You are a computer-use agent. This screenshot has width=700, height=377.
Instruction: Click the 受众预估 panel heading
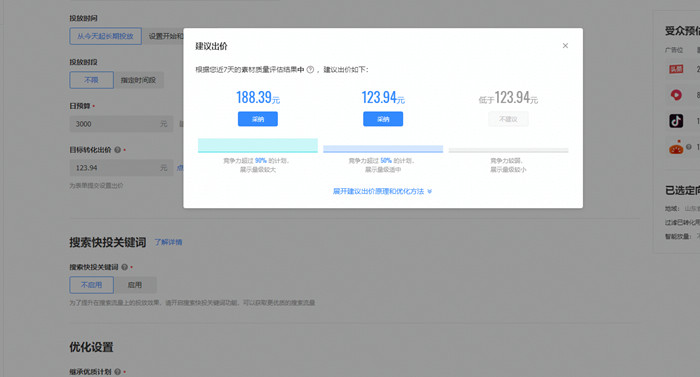tap(682, 31)
